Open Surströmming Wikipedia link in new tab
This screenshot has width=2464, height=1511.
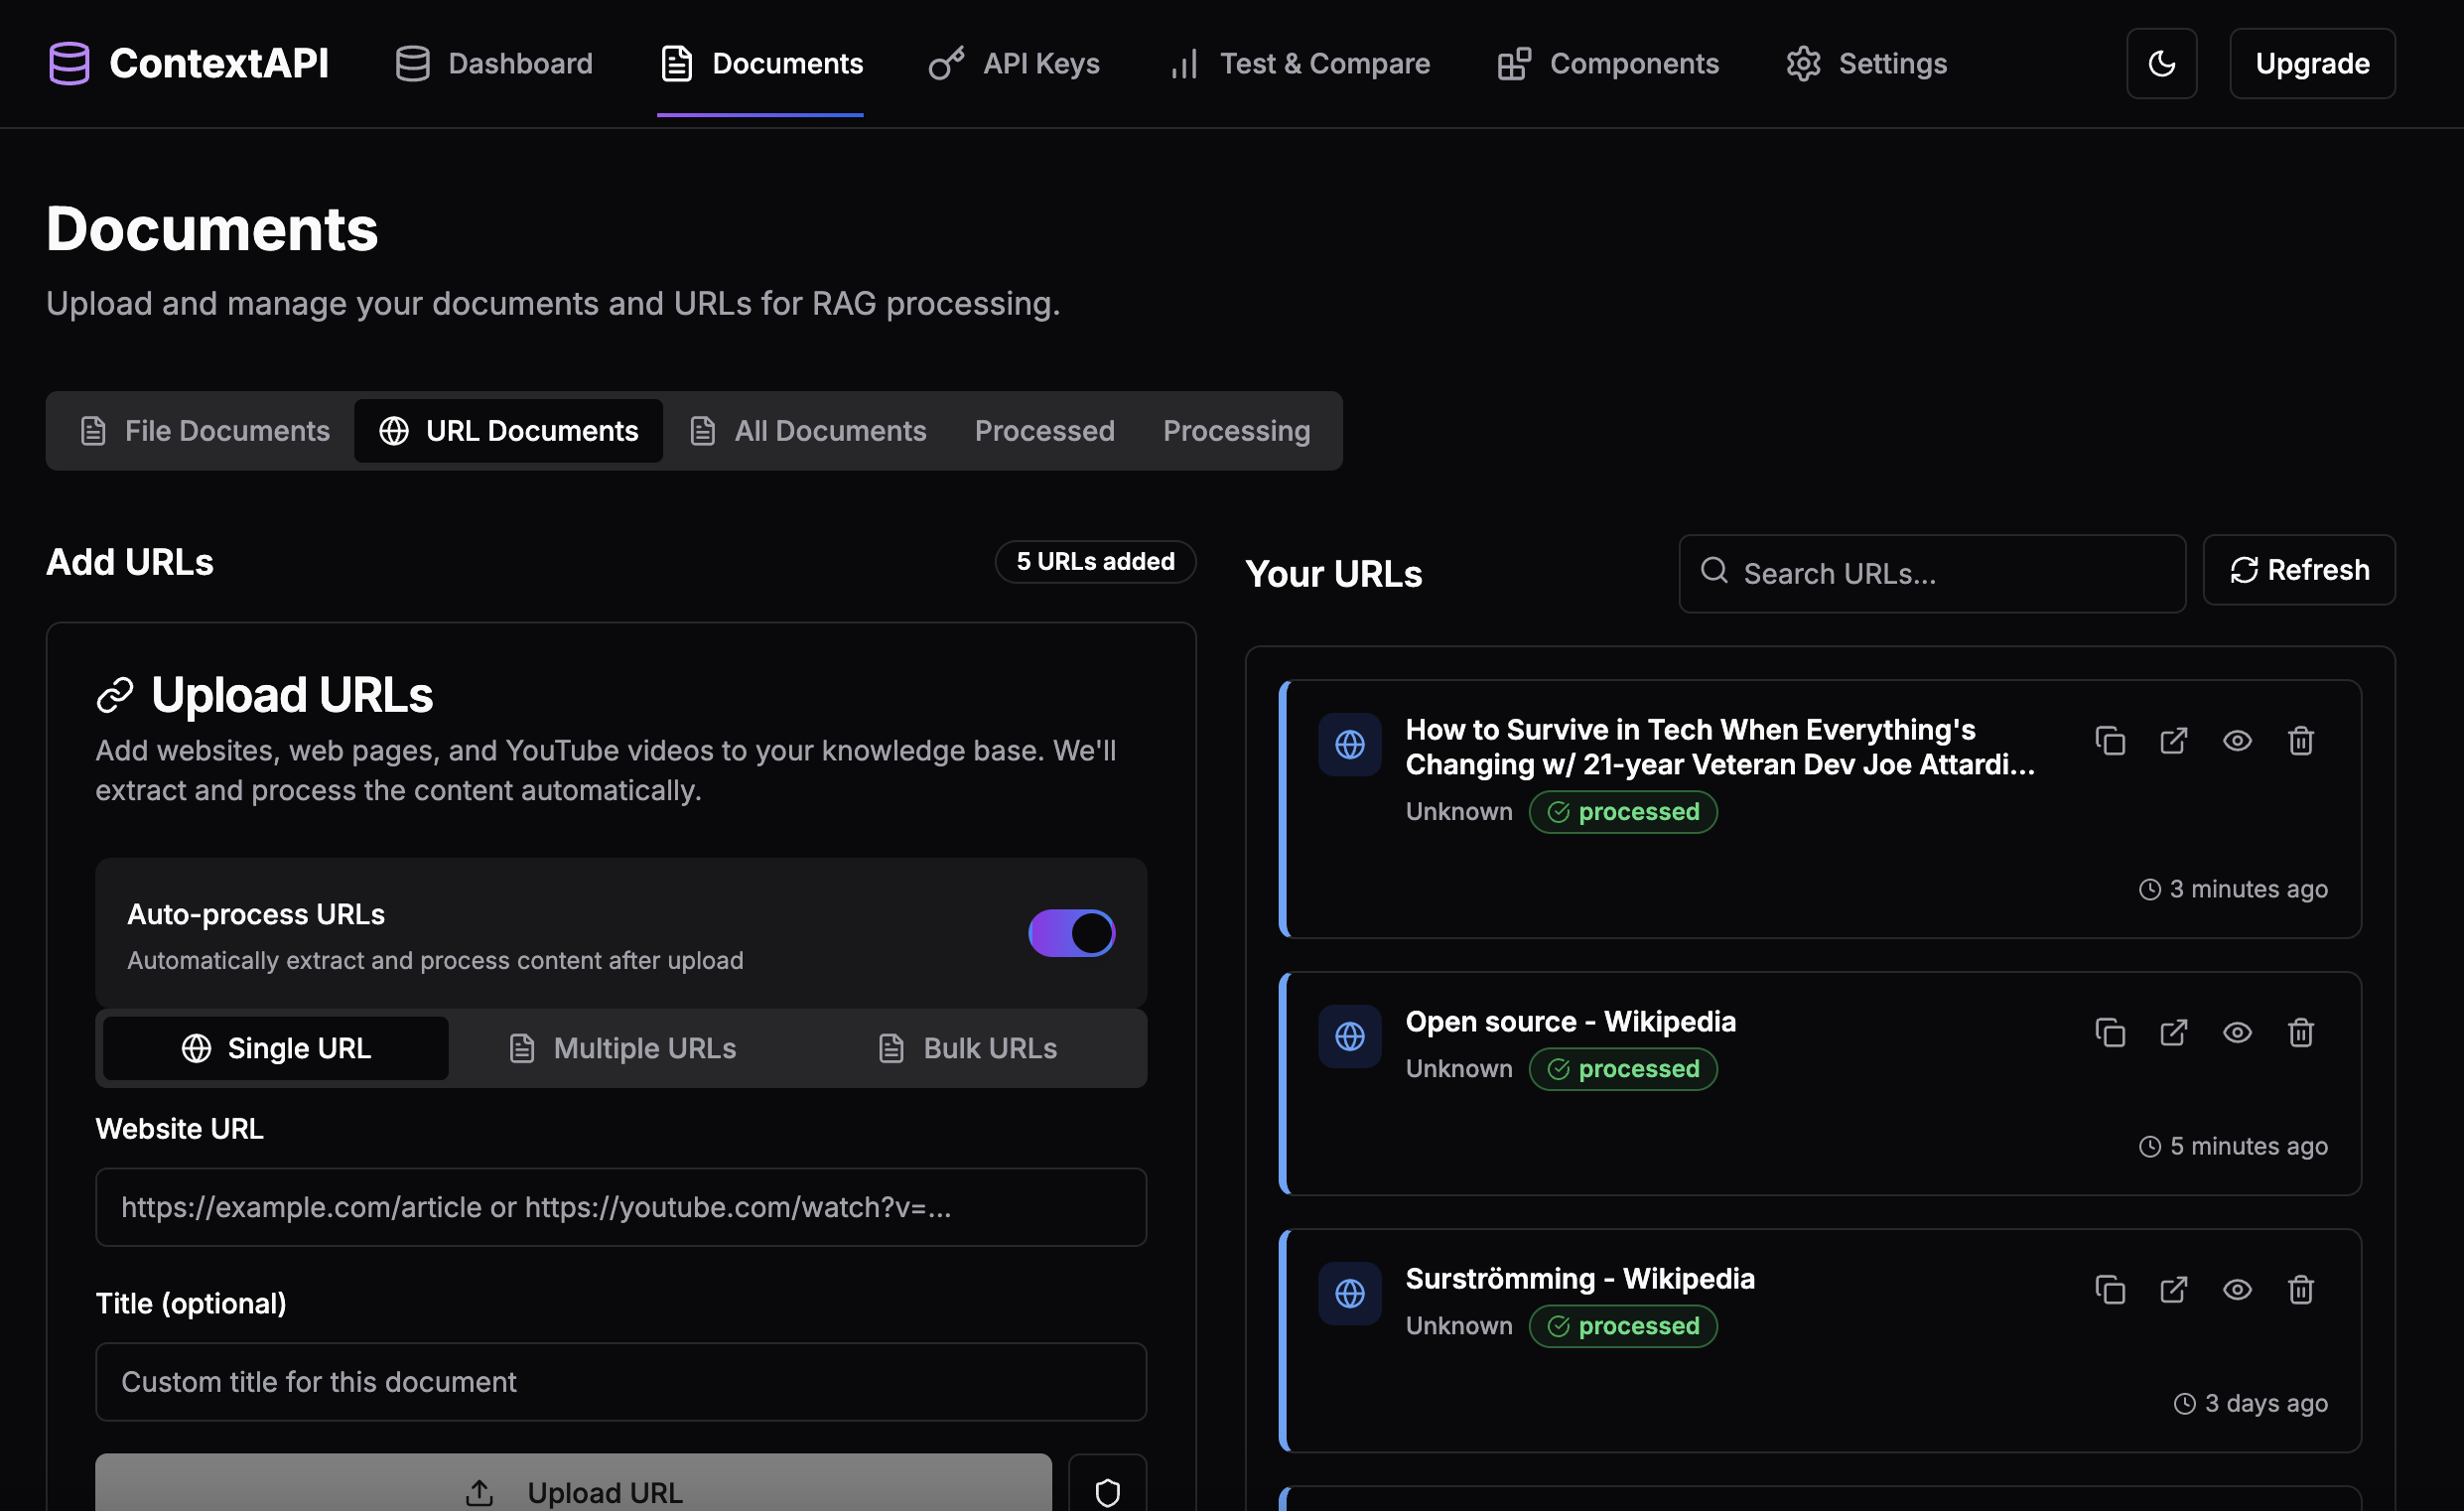tap(2173, 1289)
